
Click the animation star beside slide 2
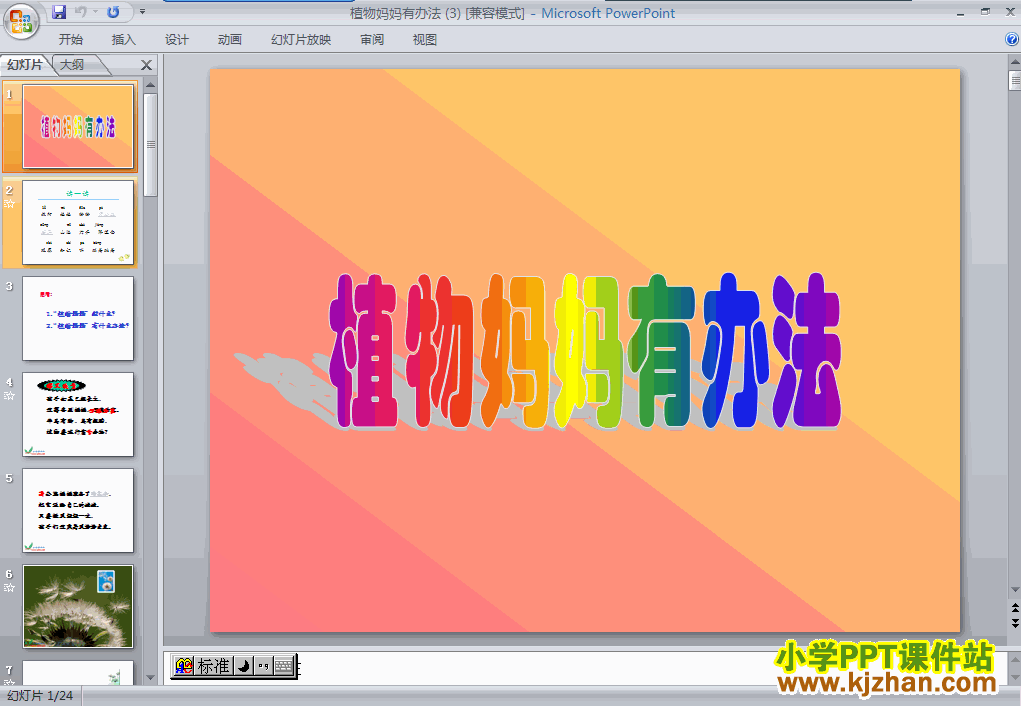tap(9, 204)
